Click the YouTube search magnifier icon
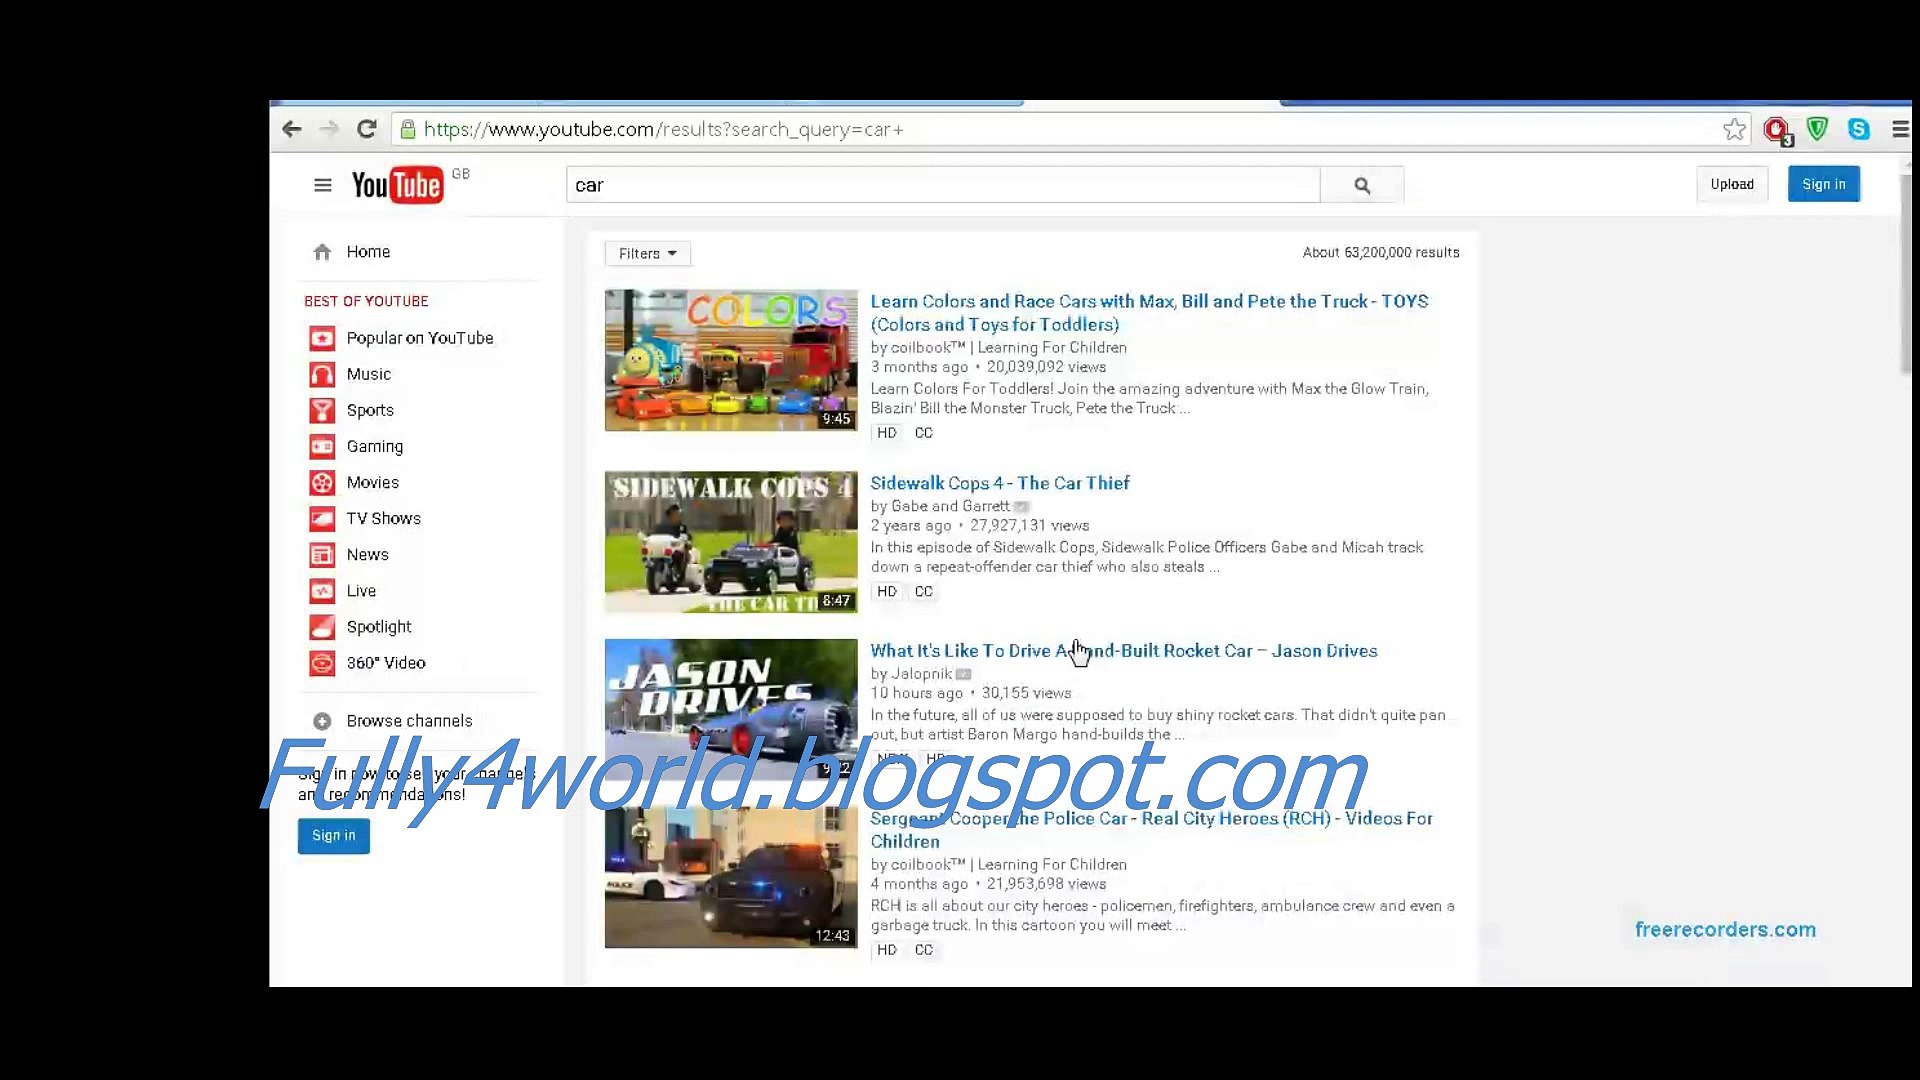This screenshot has height=1080, width=1920. pyautogui.click(x=1362, y=185)
